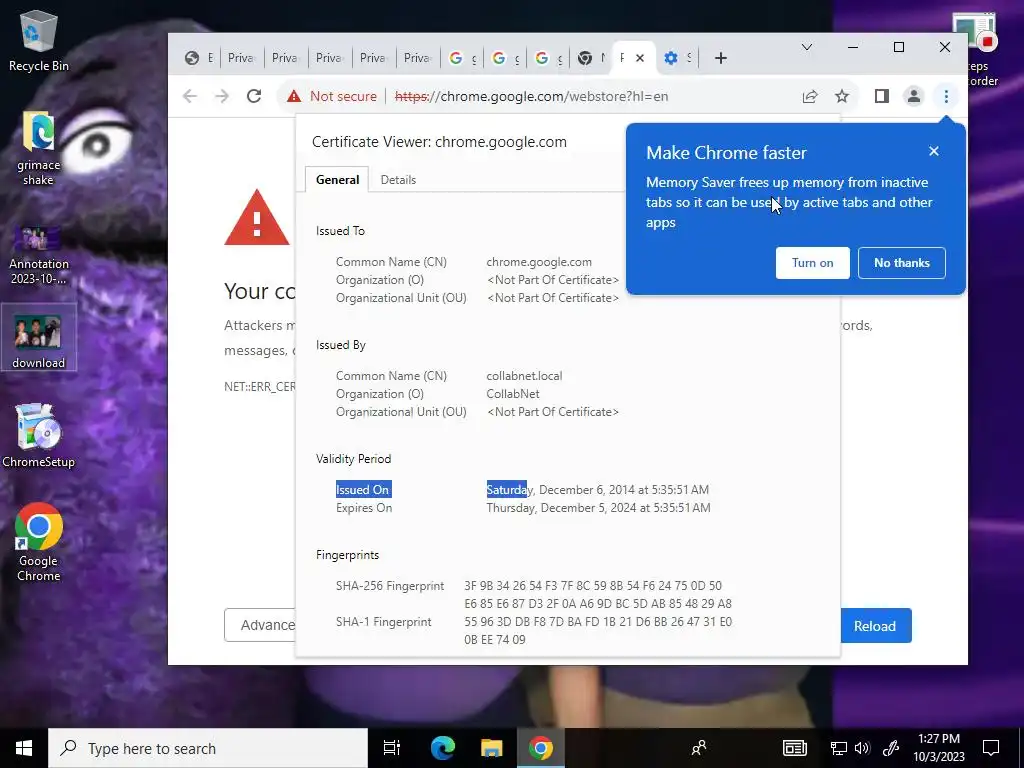Click the share this page icon
The image size is (1024, 768).
pyautogui.click(x=810, y=97)
